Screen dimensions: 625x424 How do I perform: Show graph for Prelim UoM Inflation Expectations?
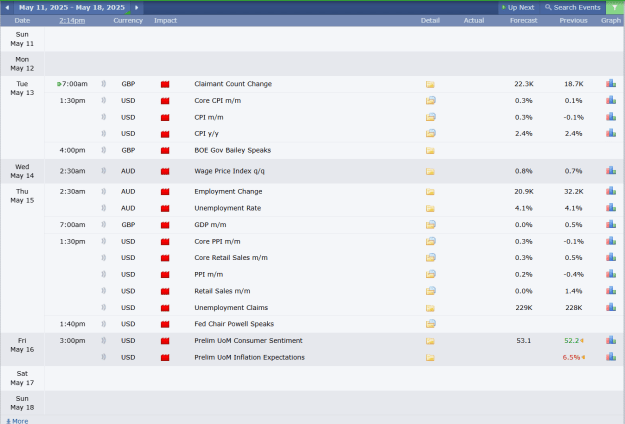(x=611, y=357)
